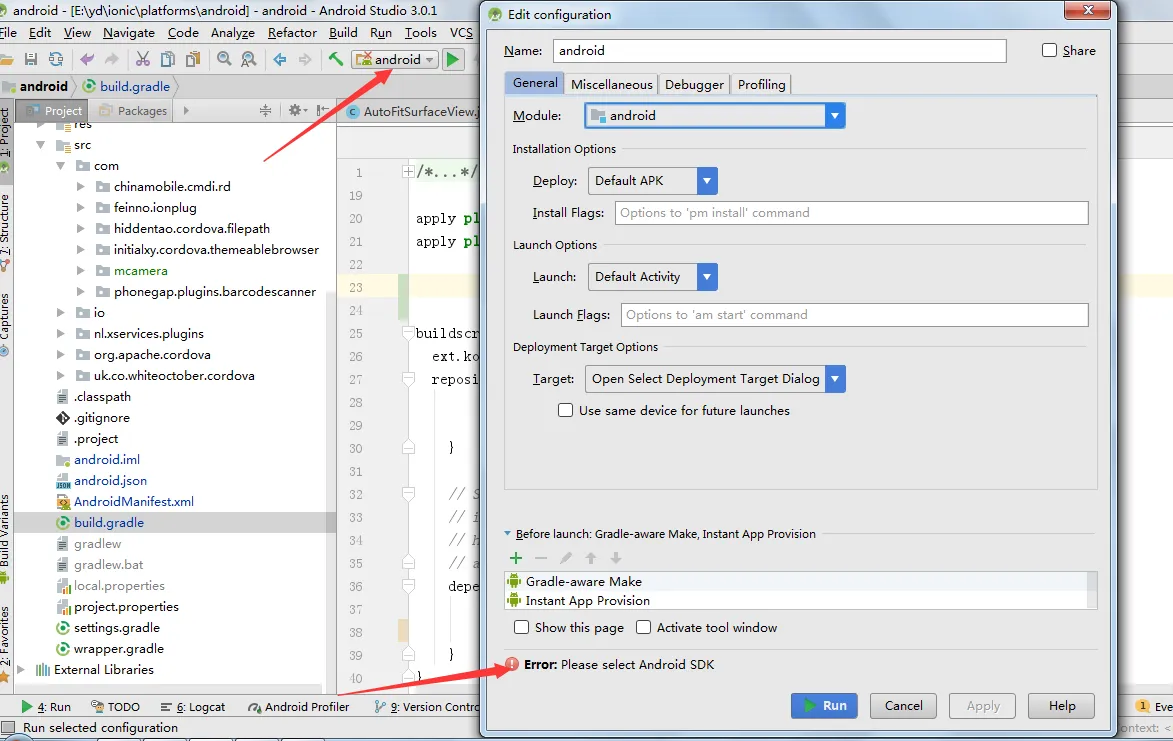The width and height of the screenshot is (1173, 741).
Task: Click the green Run toolbar arrow
Action: (x=453, y=59)
